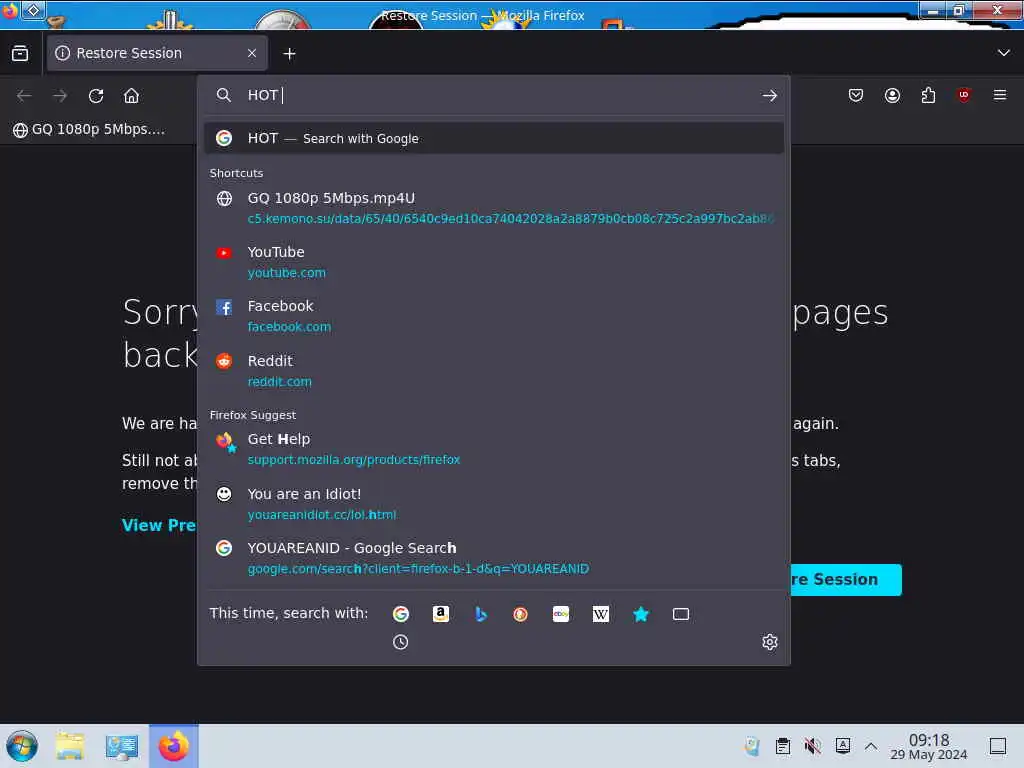
Task: Open the Extensions puzzle icon
Action: tap(928, 95)
